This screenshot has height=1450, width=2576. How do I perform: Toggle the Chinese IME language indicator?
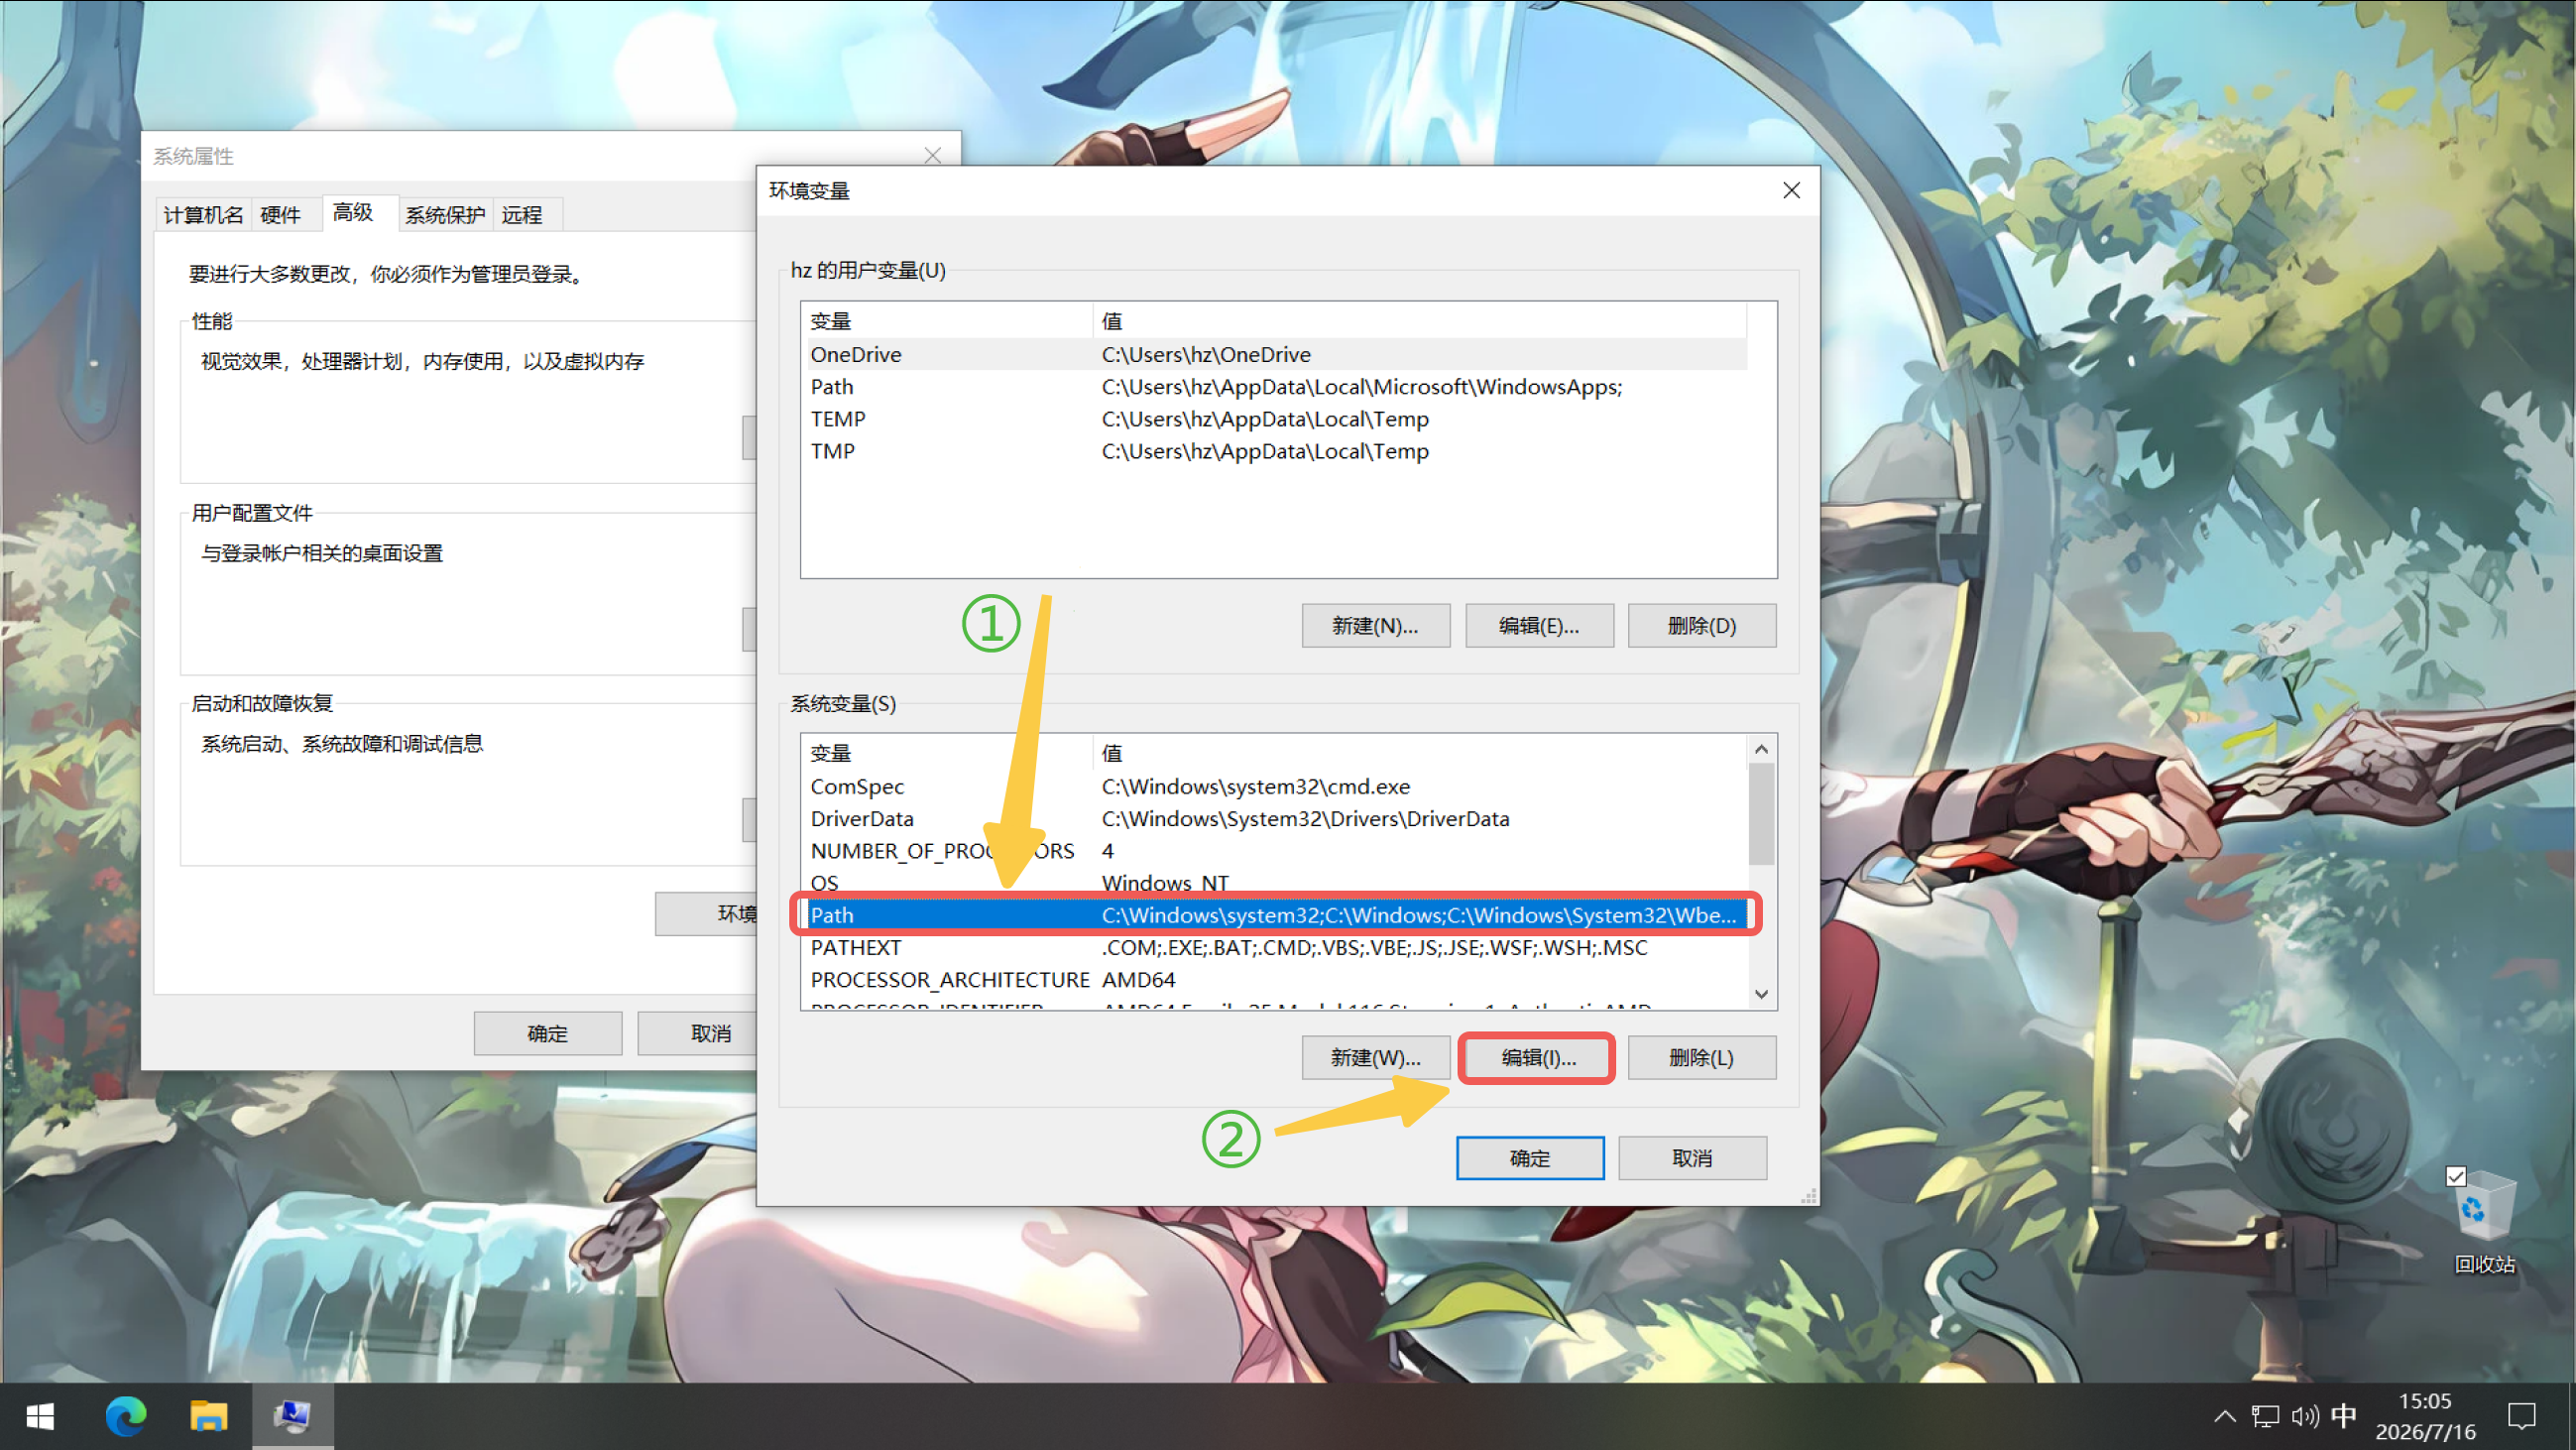pos(2344,1415)
